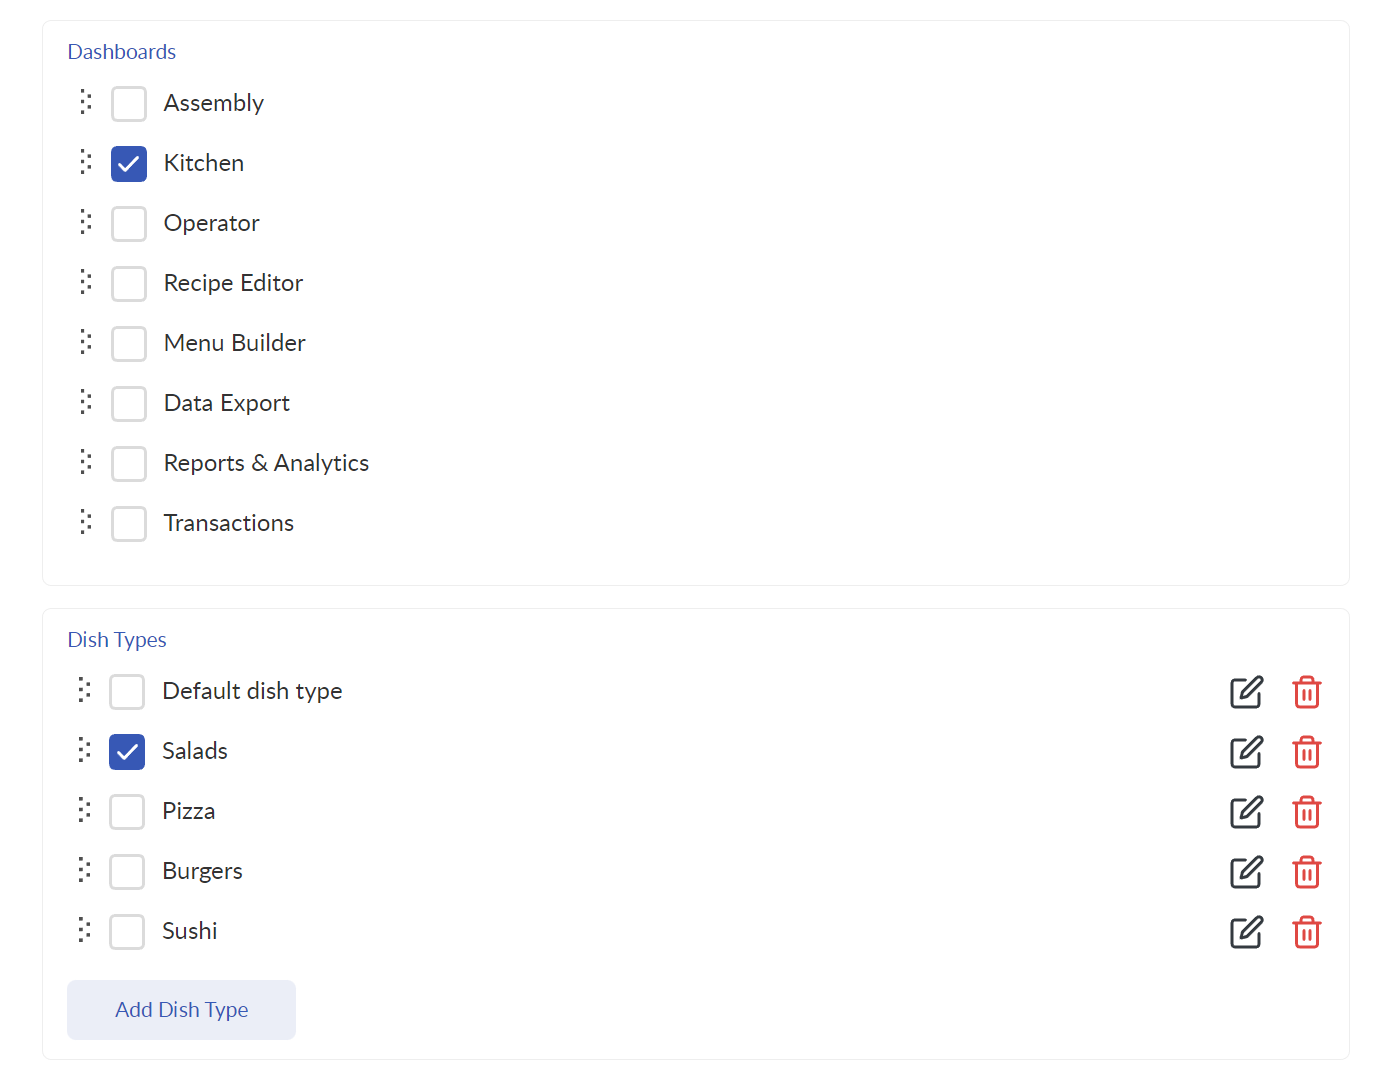The width and height of the screenshot is (1382, 1084).
Task: Open edit for Salads dish type
Action: point(1246,752)
